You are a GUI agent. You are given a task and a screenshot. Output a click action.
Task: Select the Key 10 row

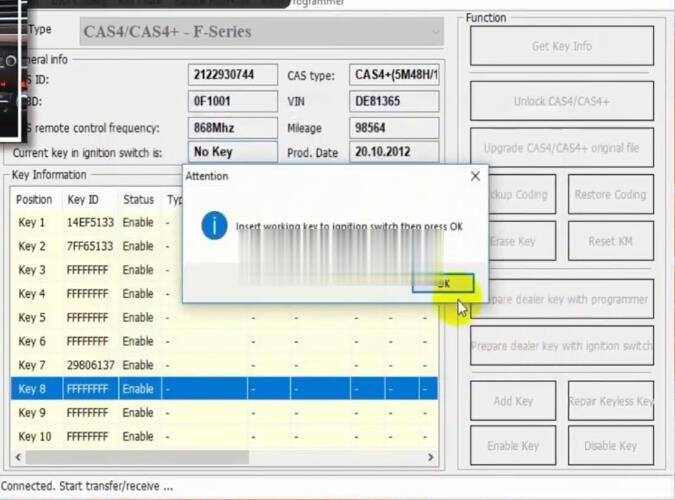pyautogui.click(x=224, y=436)
